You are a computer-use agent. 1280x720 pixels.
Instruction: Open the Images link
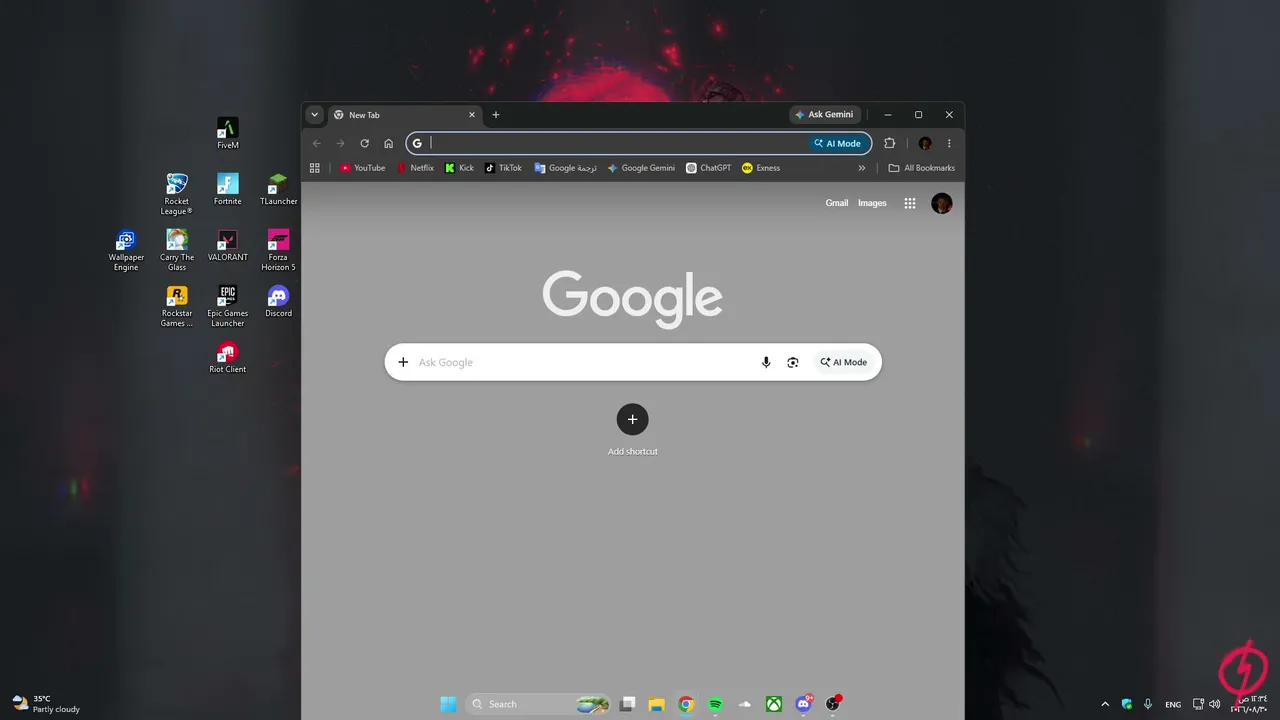click(x=872, y=203)
